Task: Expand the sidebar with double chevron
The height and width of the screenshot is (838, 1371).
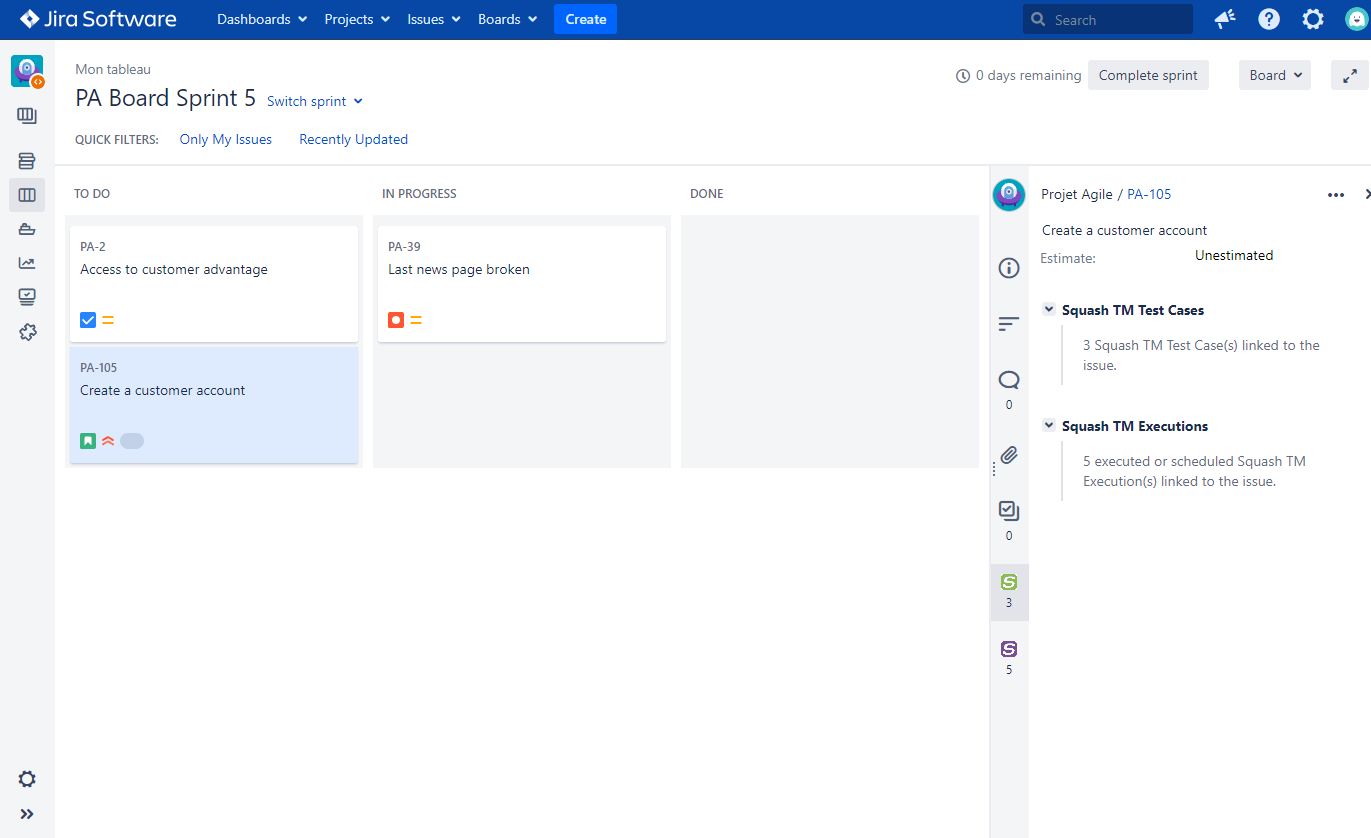Action: tap(27, 814)
